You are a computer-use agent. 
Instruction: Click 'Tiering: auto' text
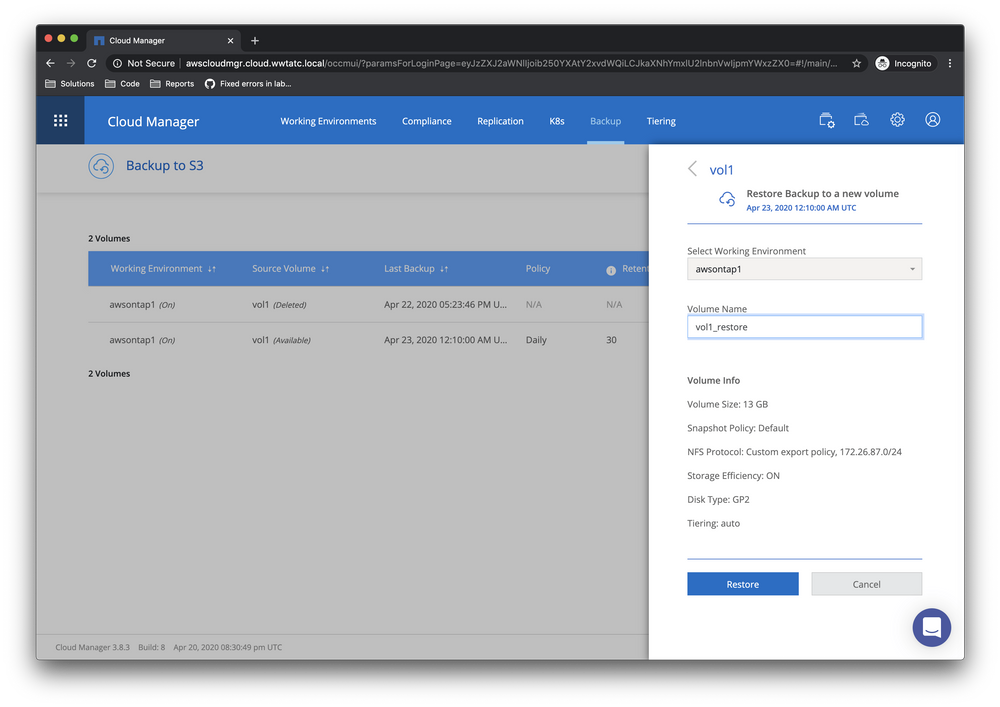713,523
